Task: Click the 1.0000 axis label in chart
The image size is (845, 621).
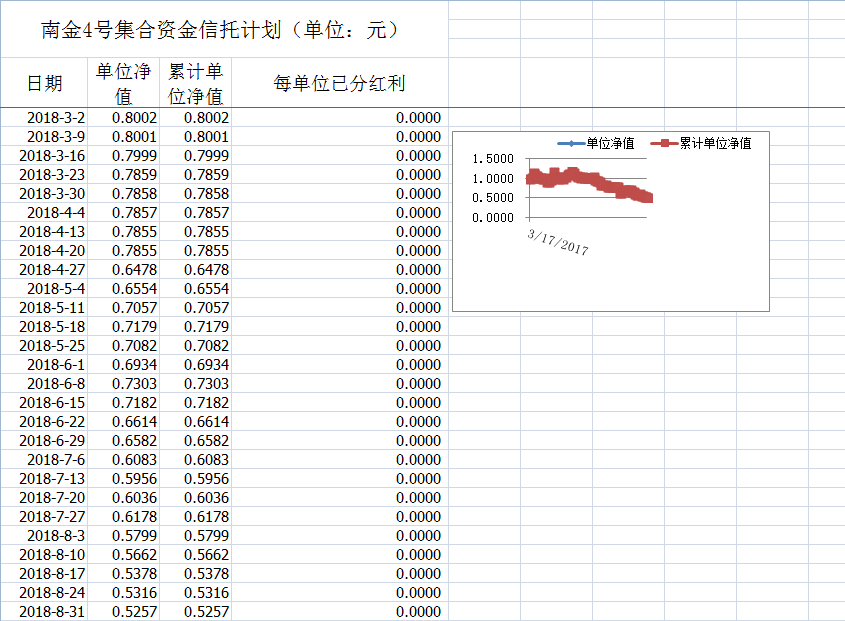Action: point(493,178)
